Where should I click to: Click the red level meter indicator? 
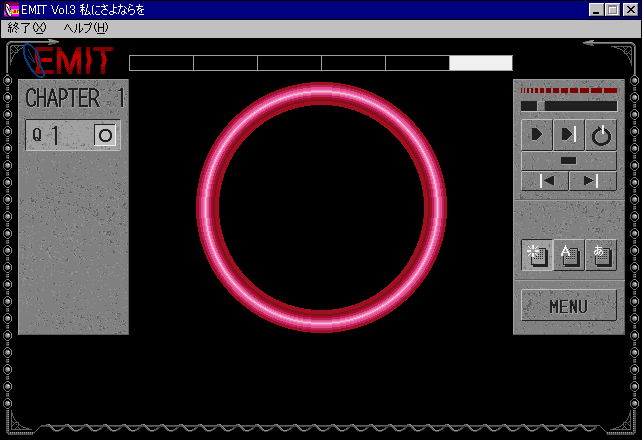[569, 90]
